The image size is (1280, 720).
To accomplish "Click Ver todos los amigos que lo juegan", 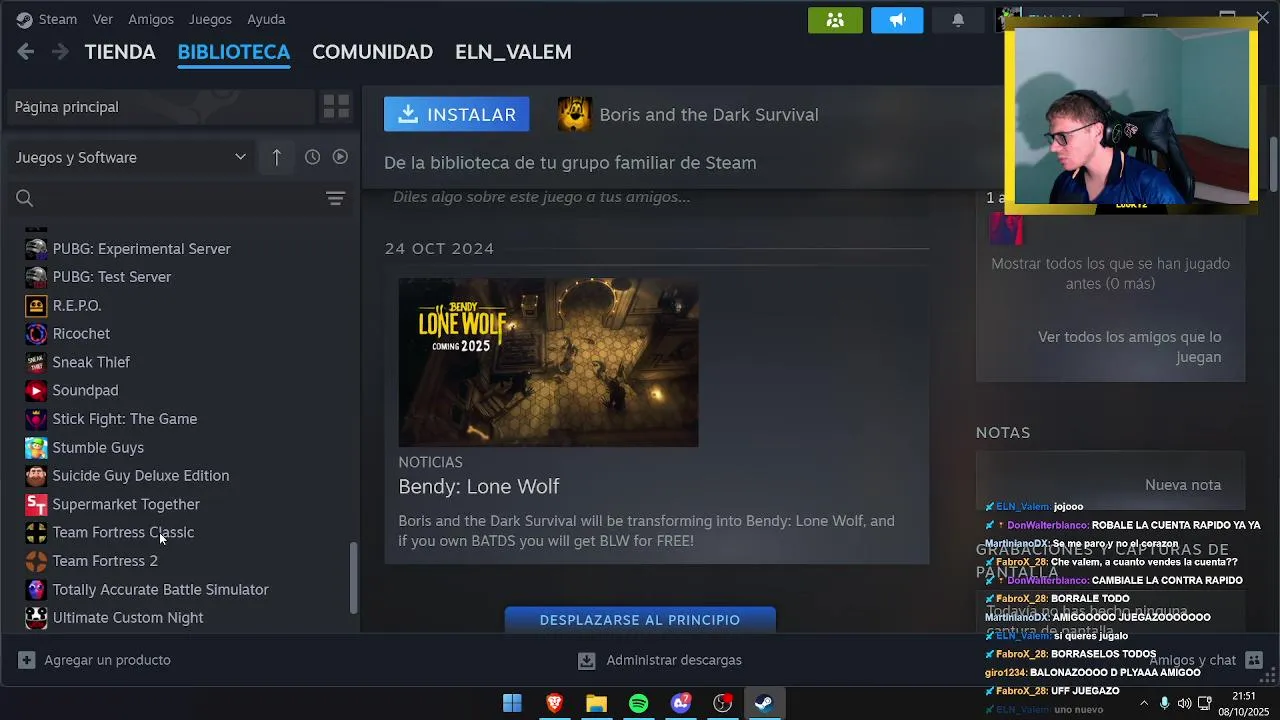I will (1129, 347).
